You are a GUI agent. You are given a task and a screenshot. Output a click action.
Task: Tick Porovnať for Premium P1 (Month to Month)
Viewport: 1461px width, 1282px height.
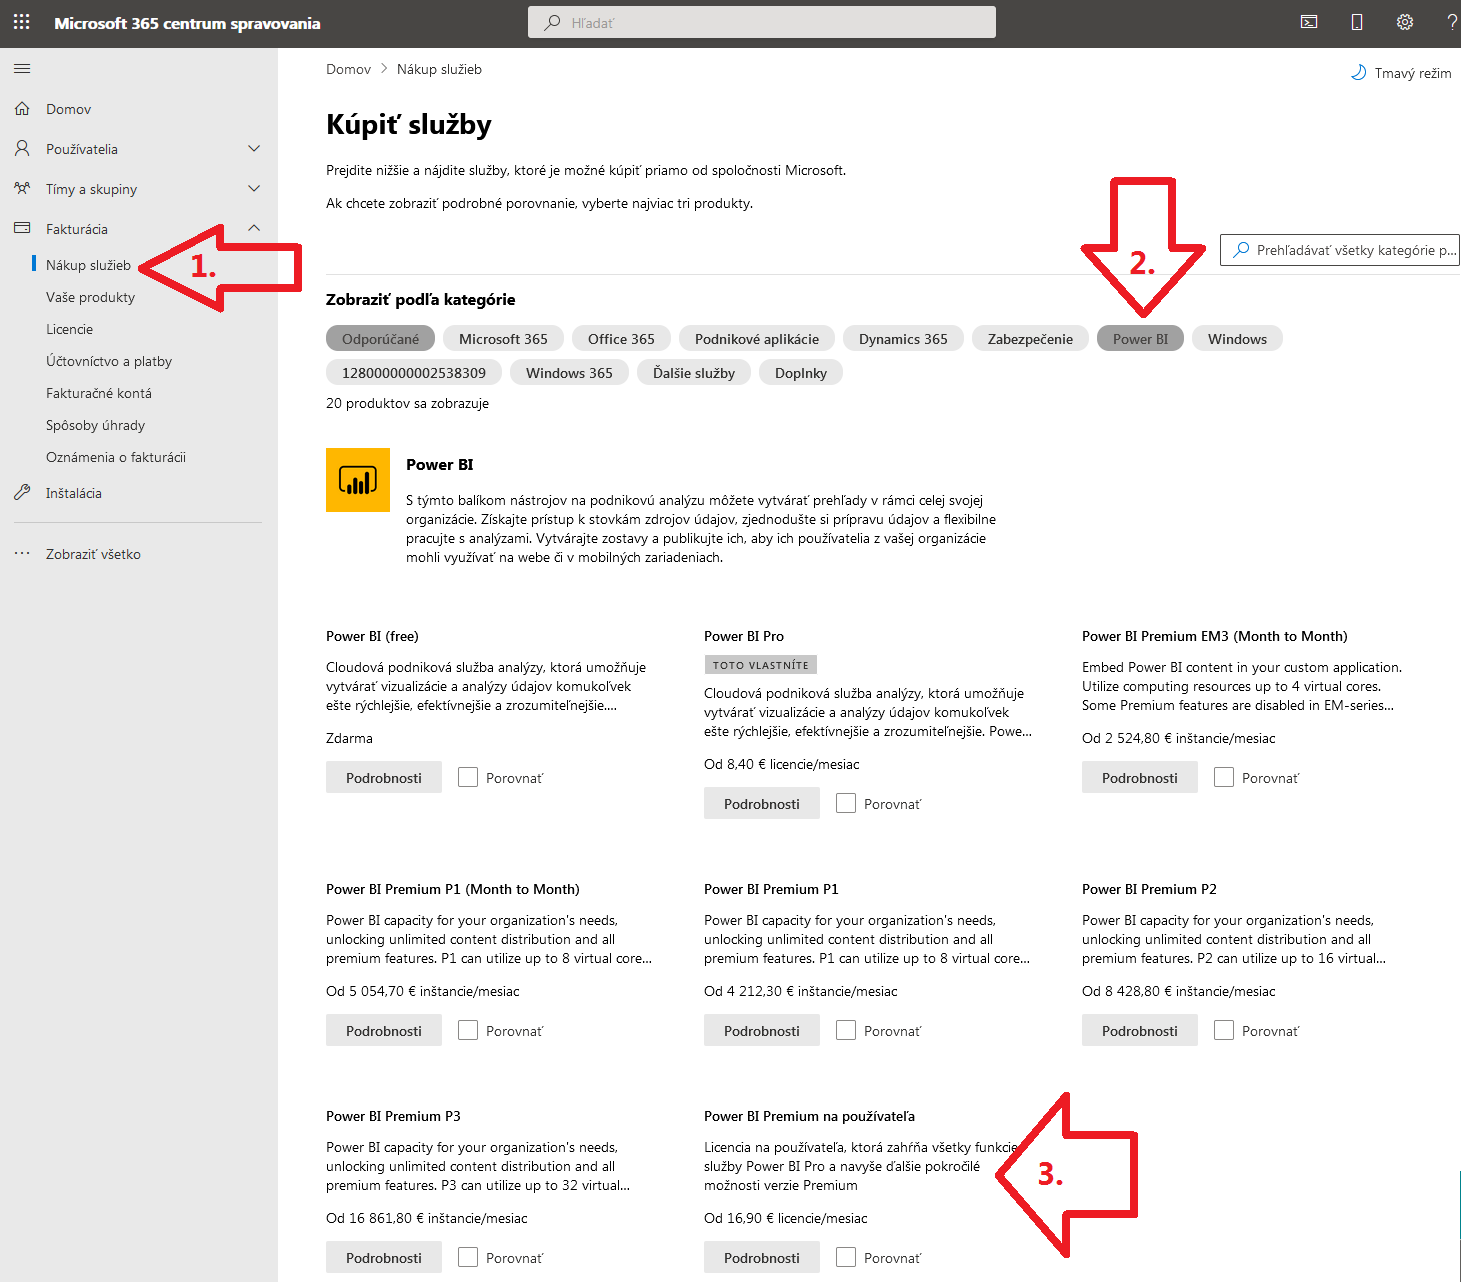(468, 1030)
